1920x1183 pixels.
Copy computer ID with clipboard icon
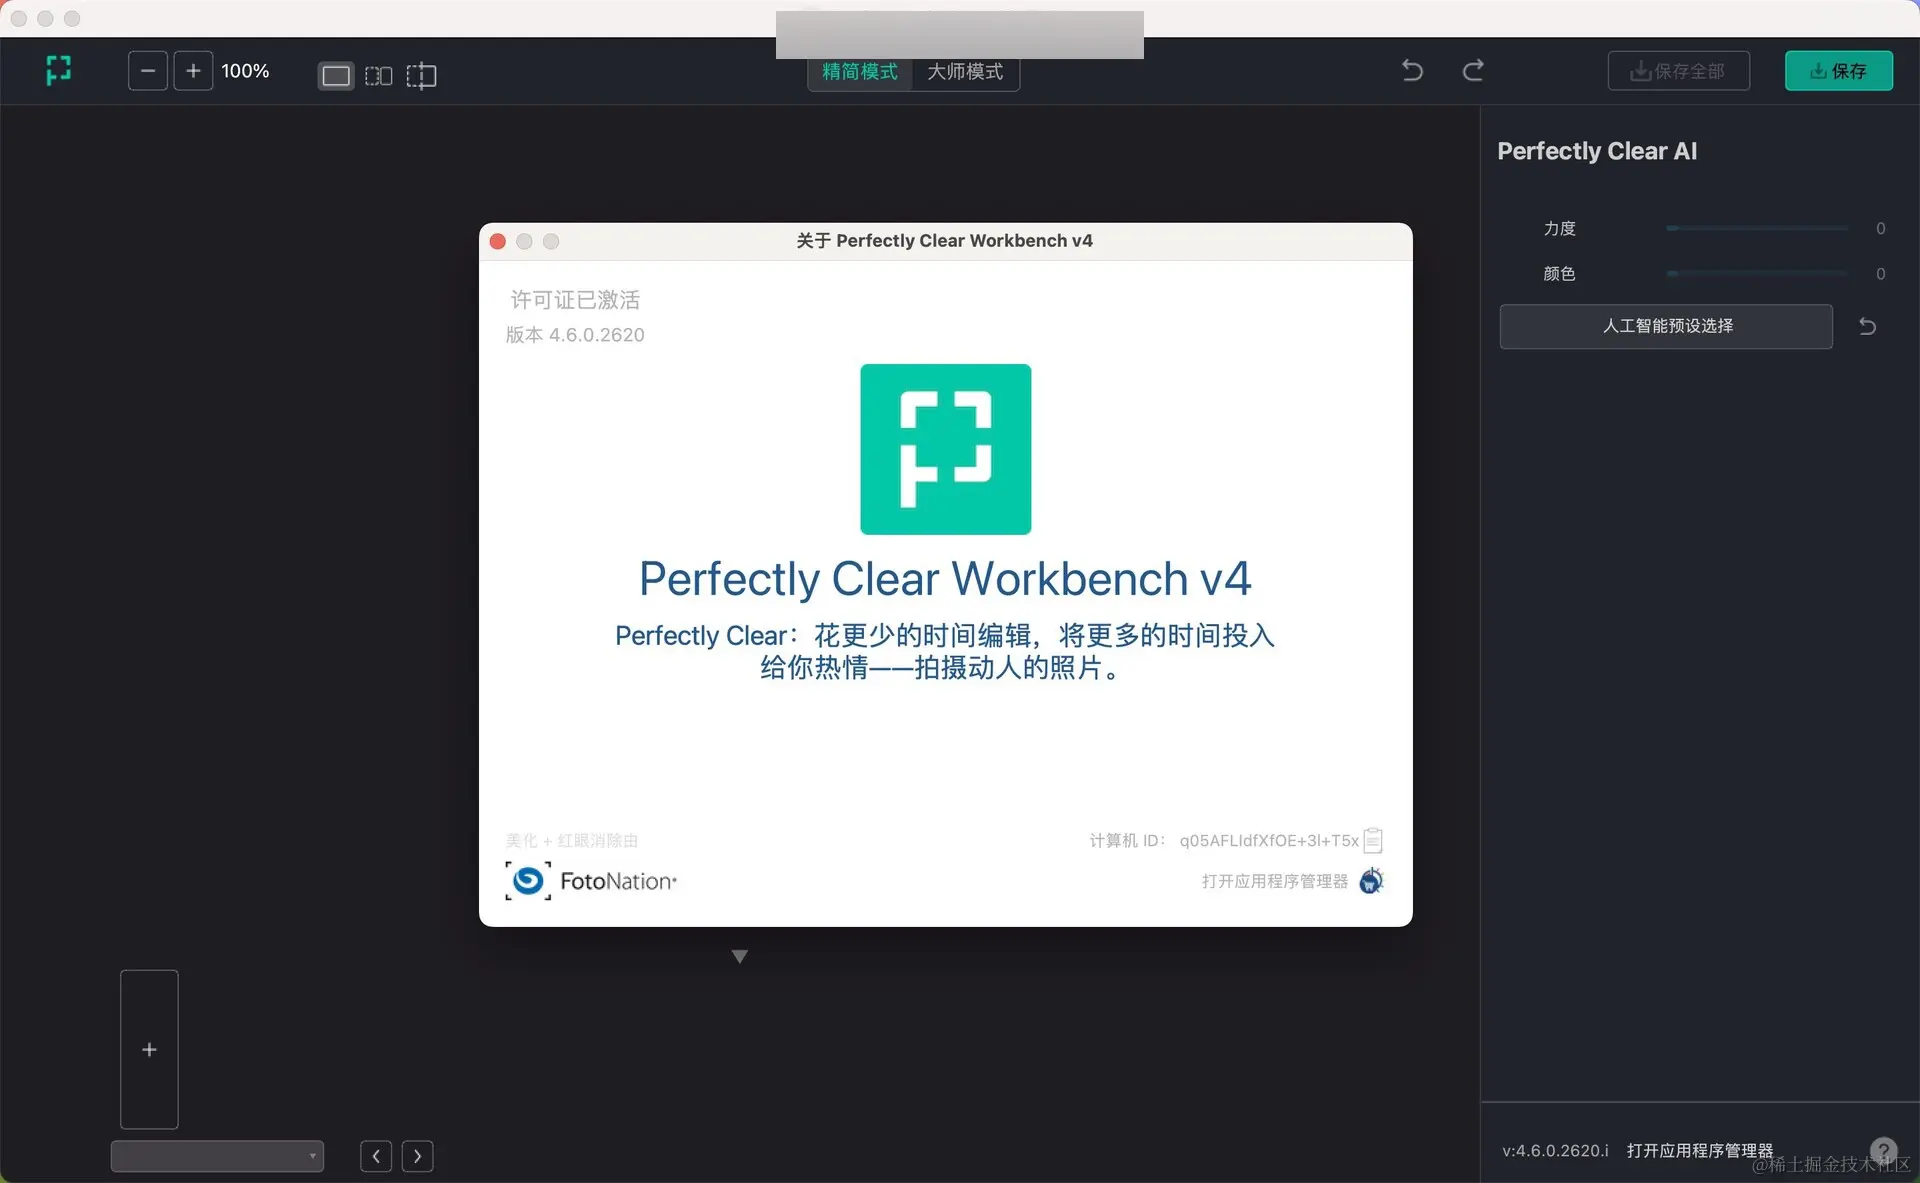pyautogui.click(x=1373, y=840)
